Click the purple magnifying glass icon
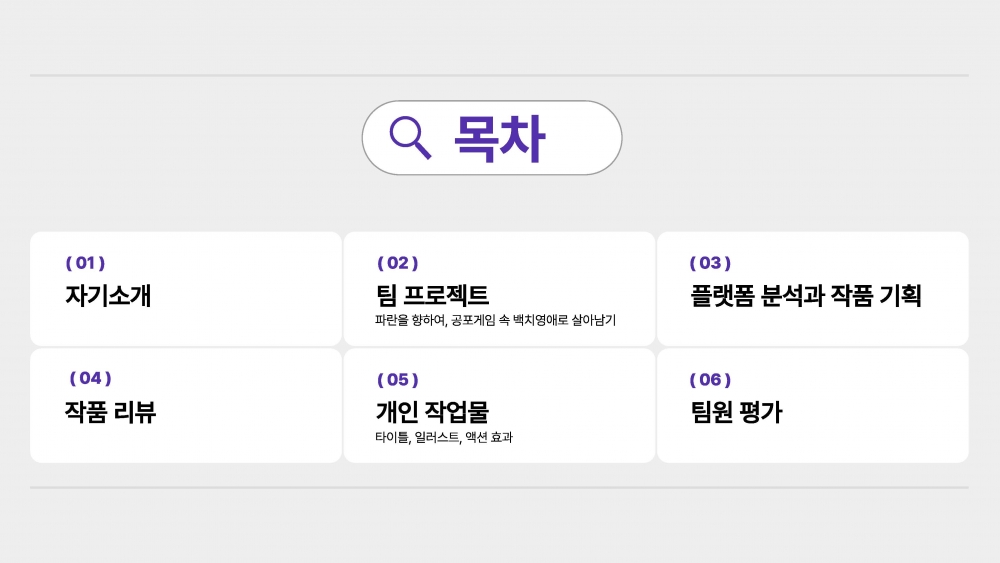This screenshot has width=1000, height=563. (409, 138)
